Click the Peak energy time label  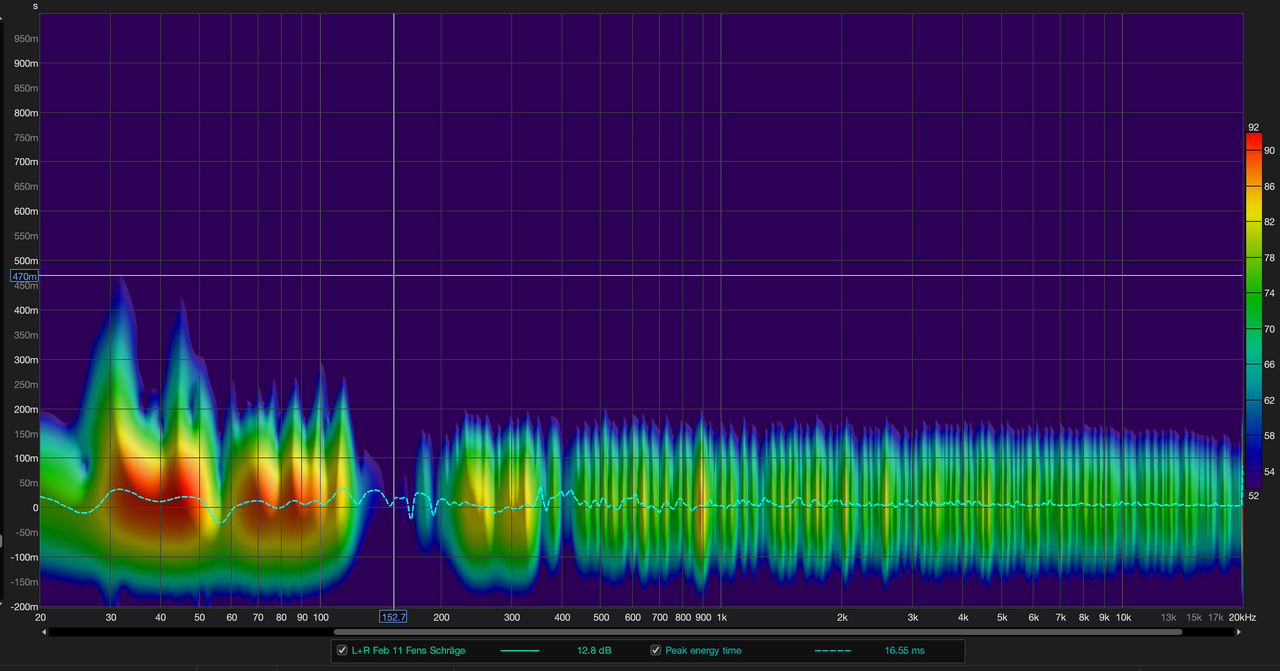[703, 650]
